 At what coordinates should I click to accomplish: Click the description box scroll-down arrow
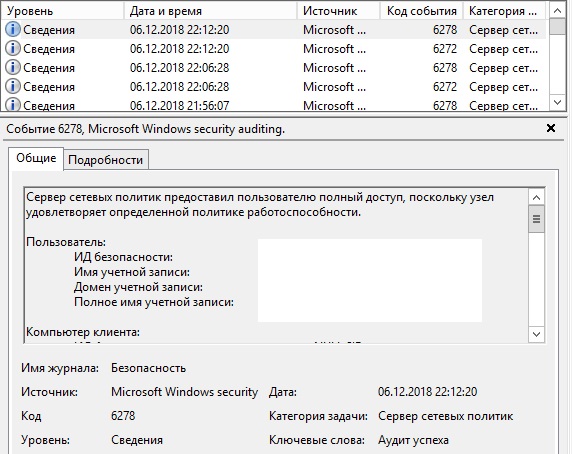click(x=536, y=334)
